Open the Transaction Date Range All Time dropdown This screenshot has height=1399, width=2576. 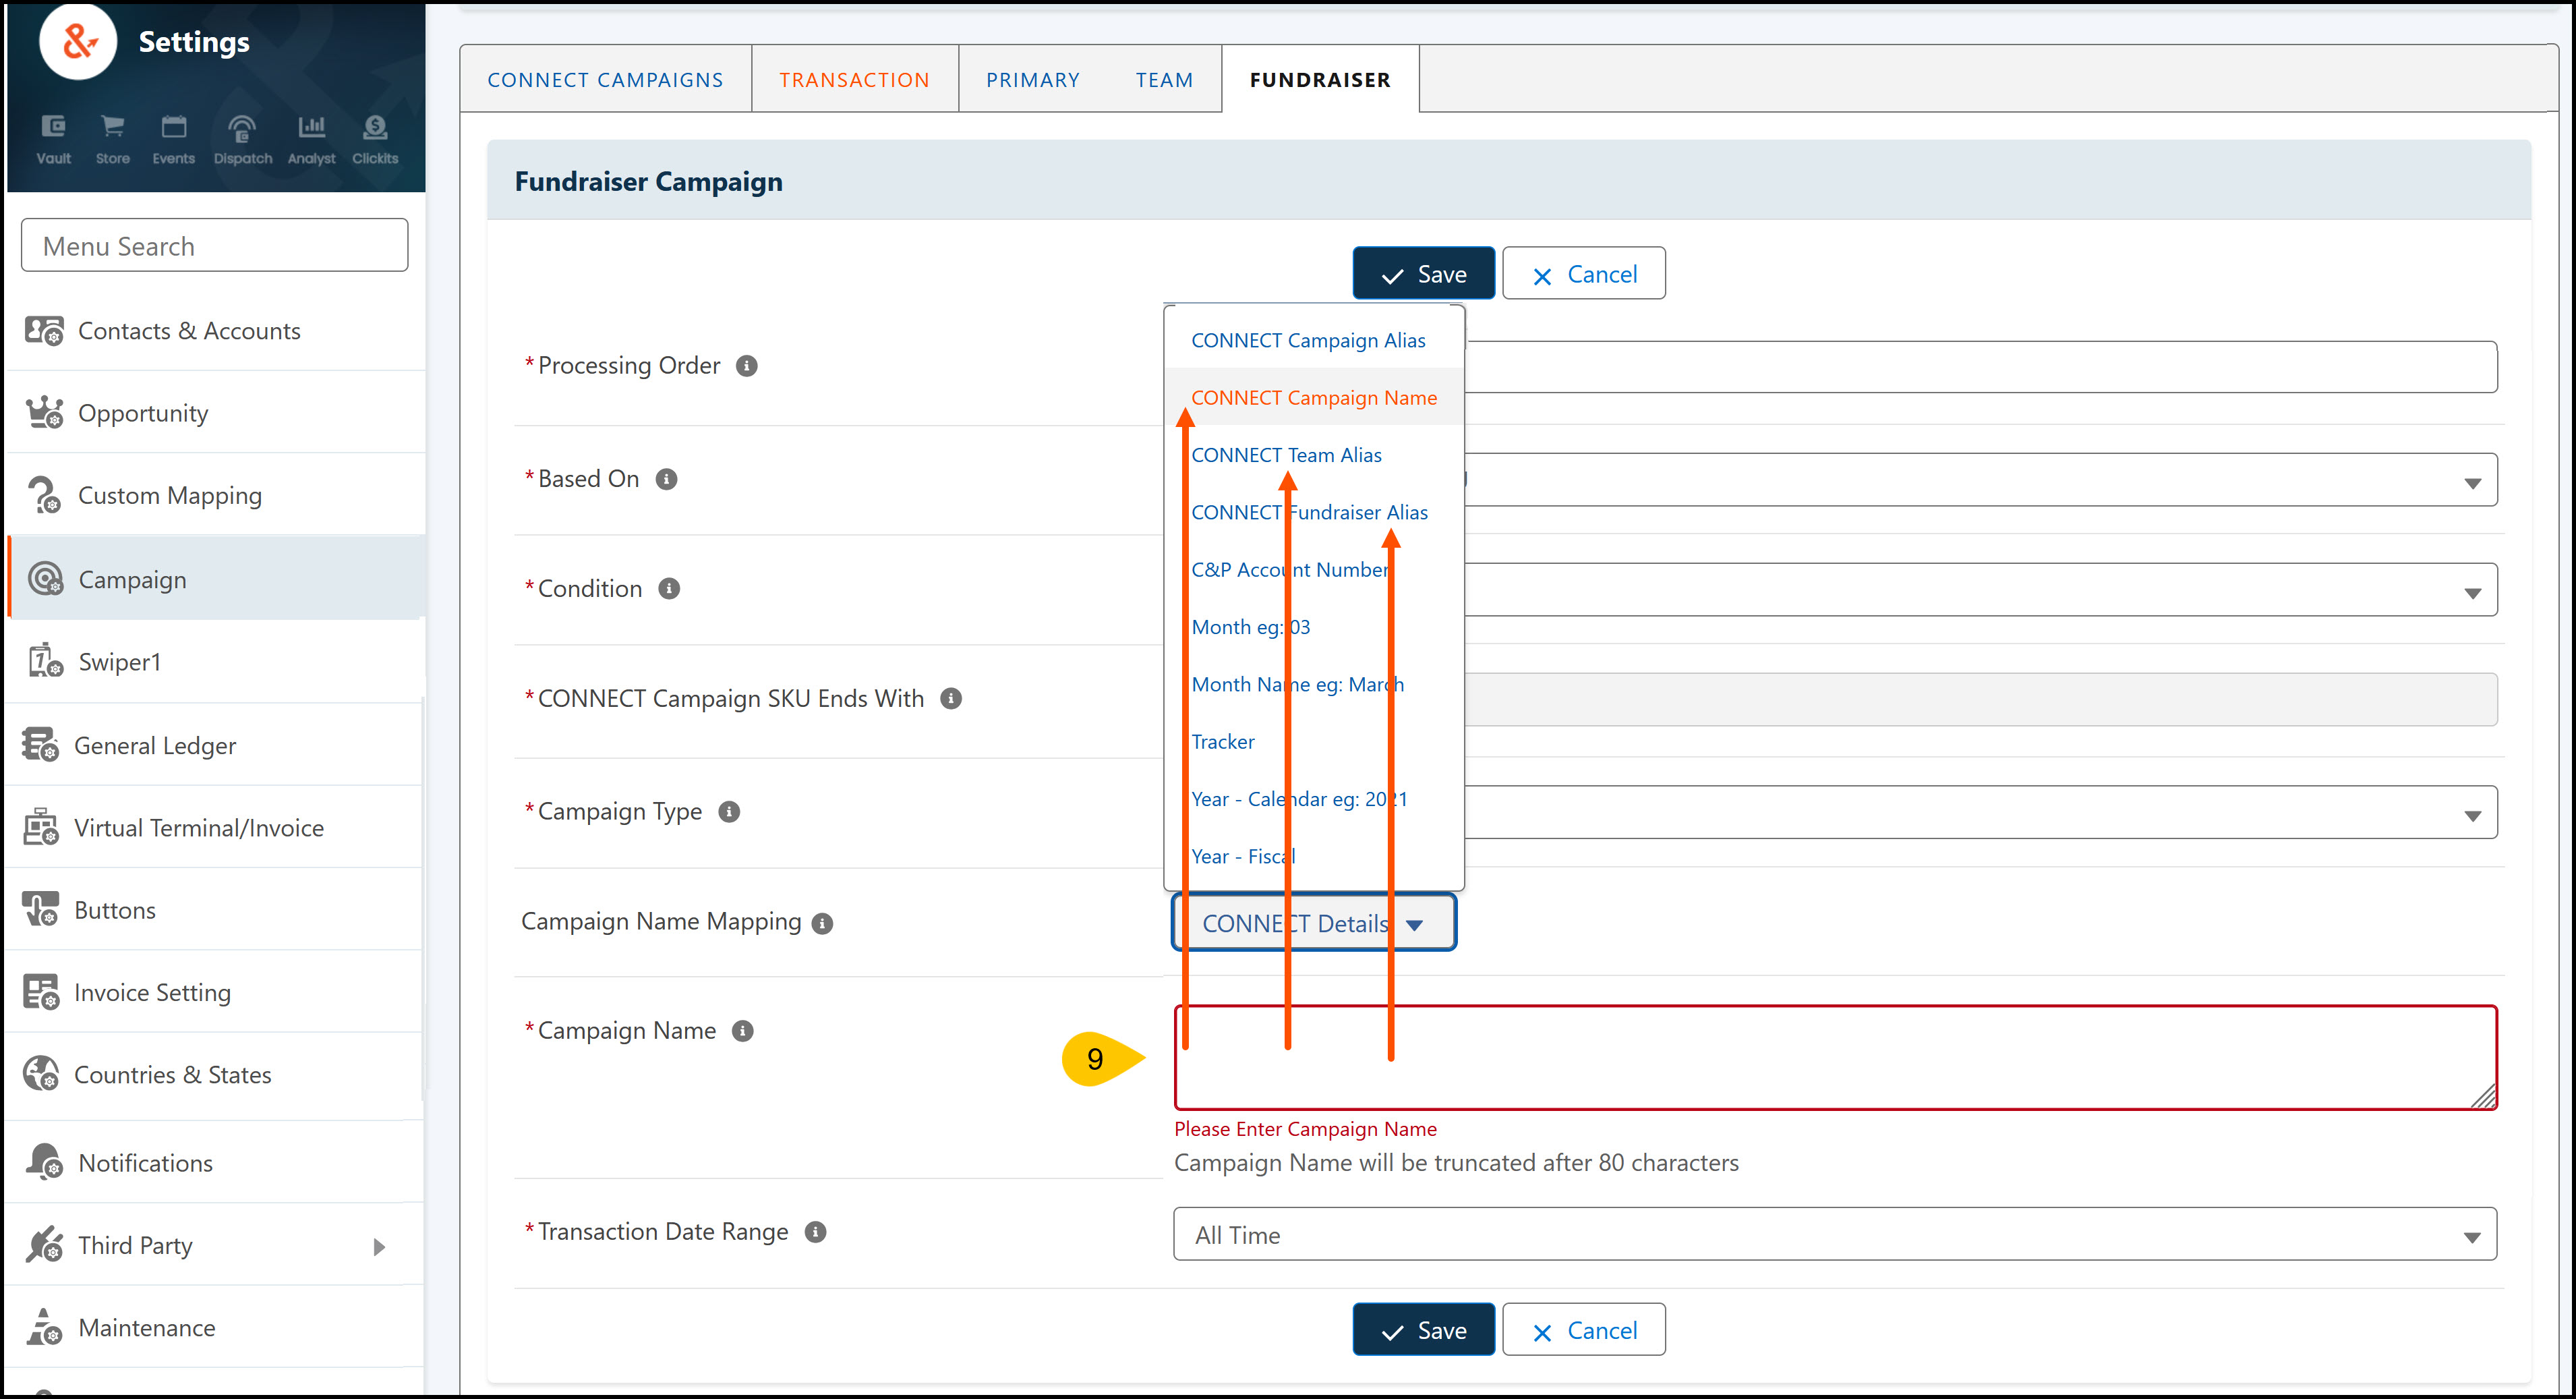[x=1835, y=1234]
